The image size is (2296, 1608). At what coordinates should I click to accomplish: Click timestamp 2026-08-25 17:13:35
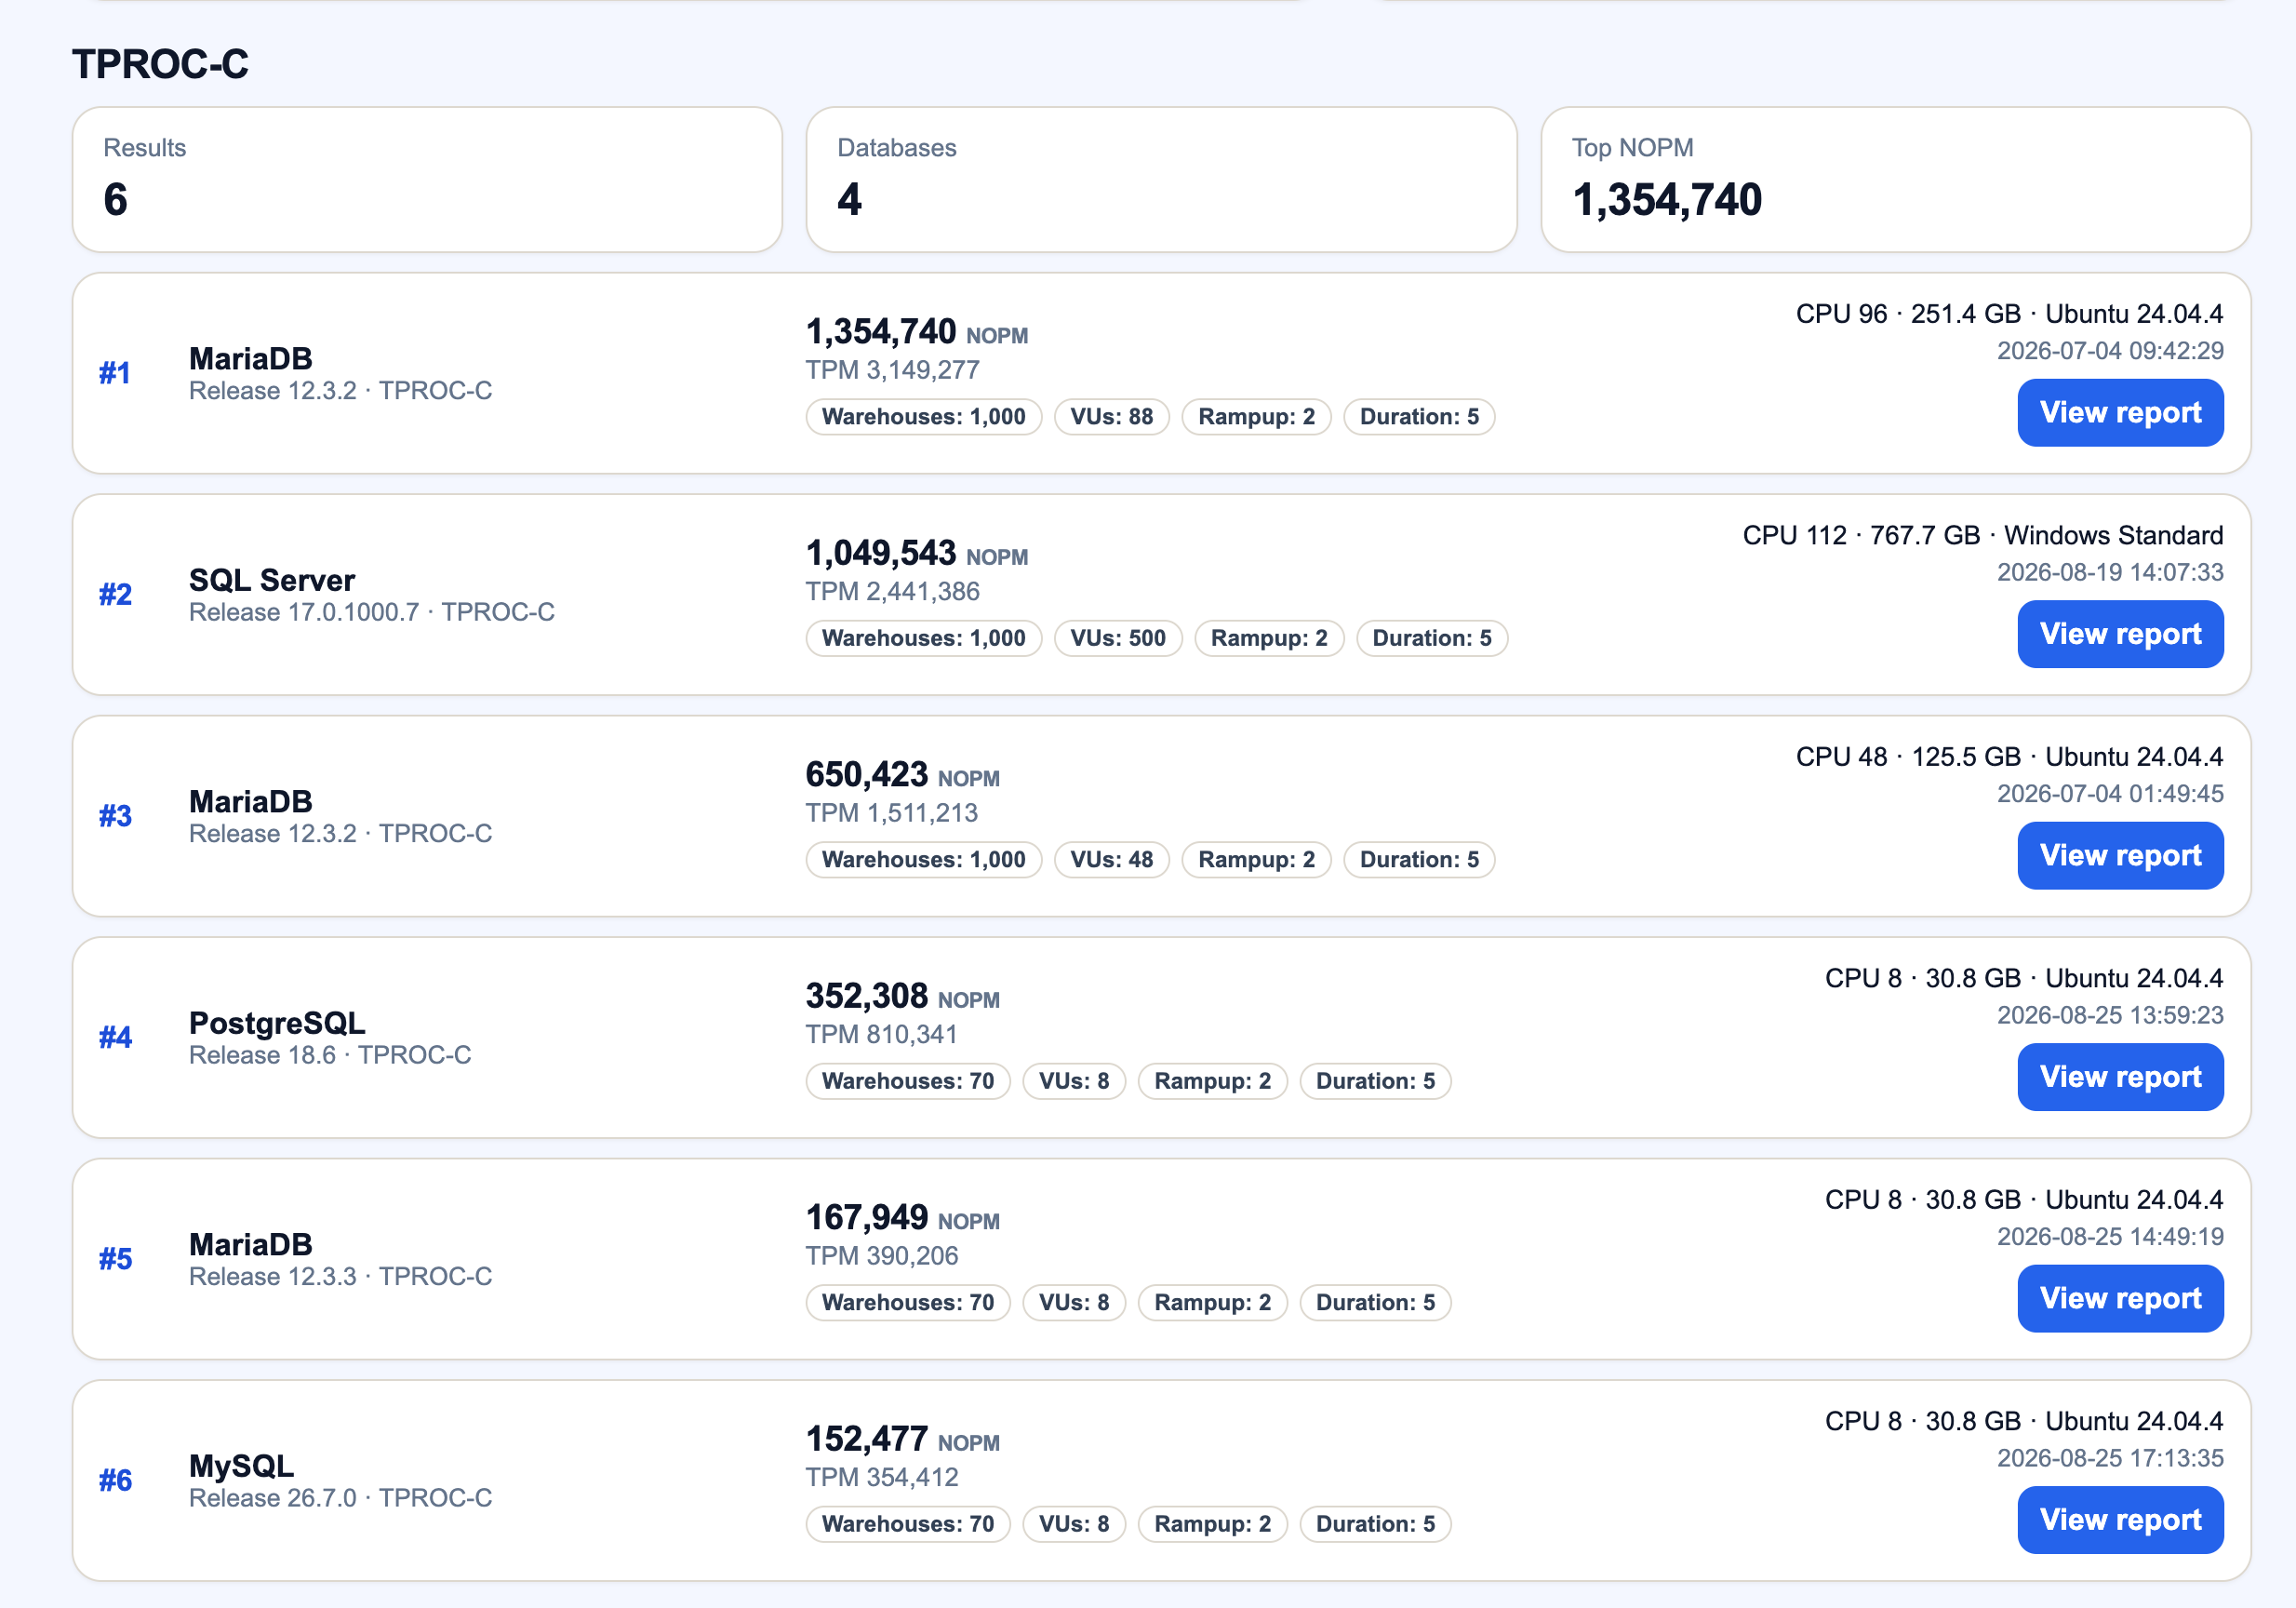[x=2110, y=1459]
